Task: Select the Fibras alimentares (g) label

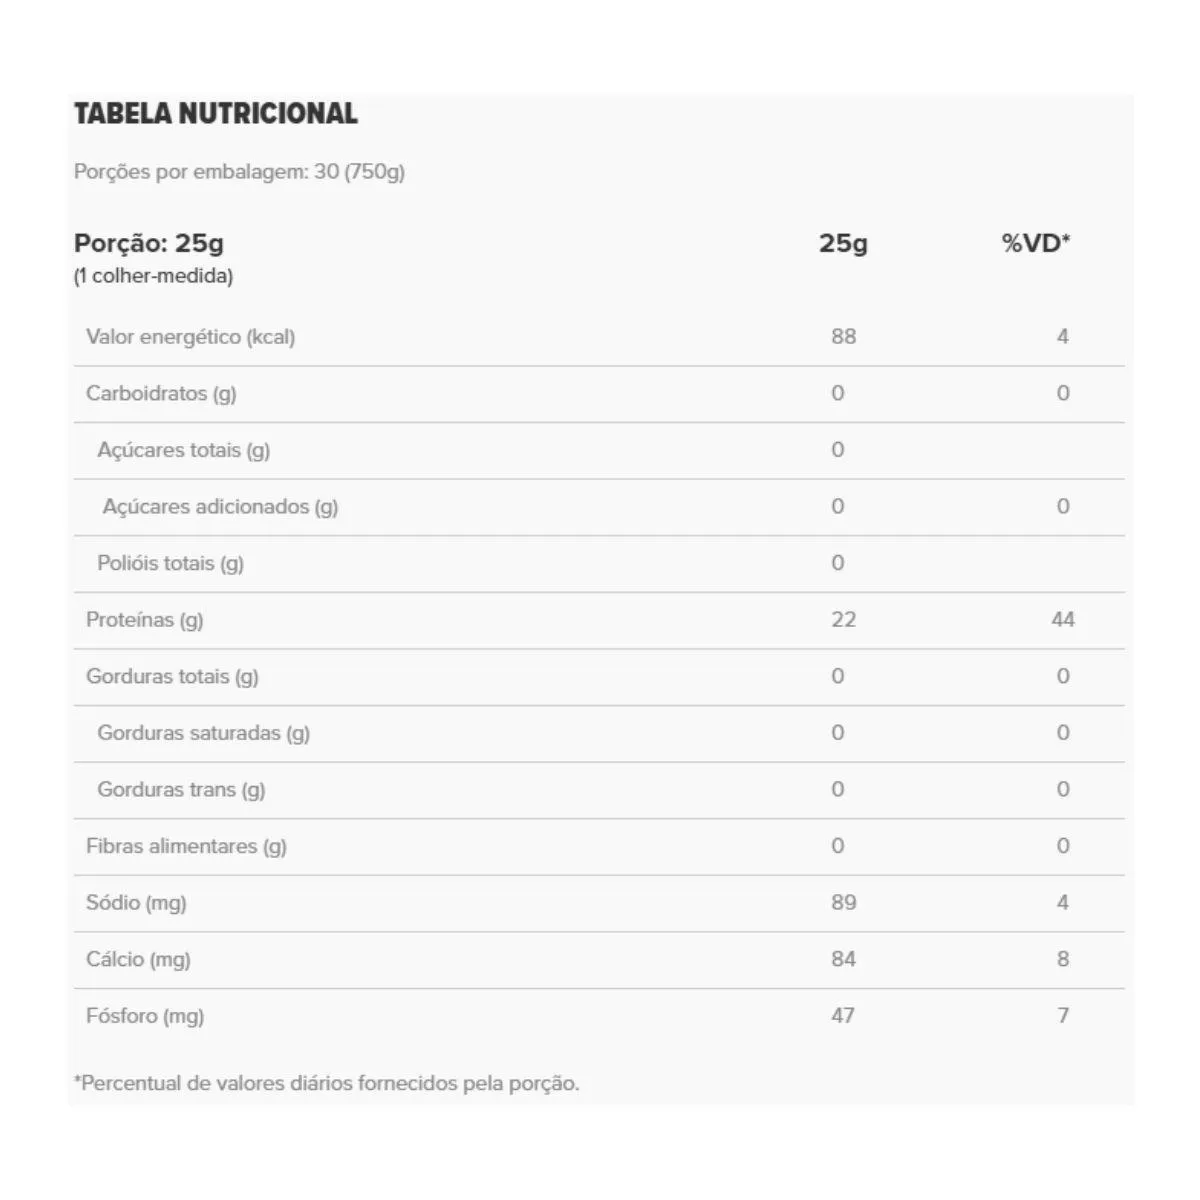Action: coord(186,847)
